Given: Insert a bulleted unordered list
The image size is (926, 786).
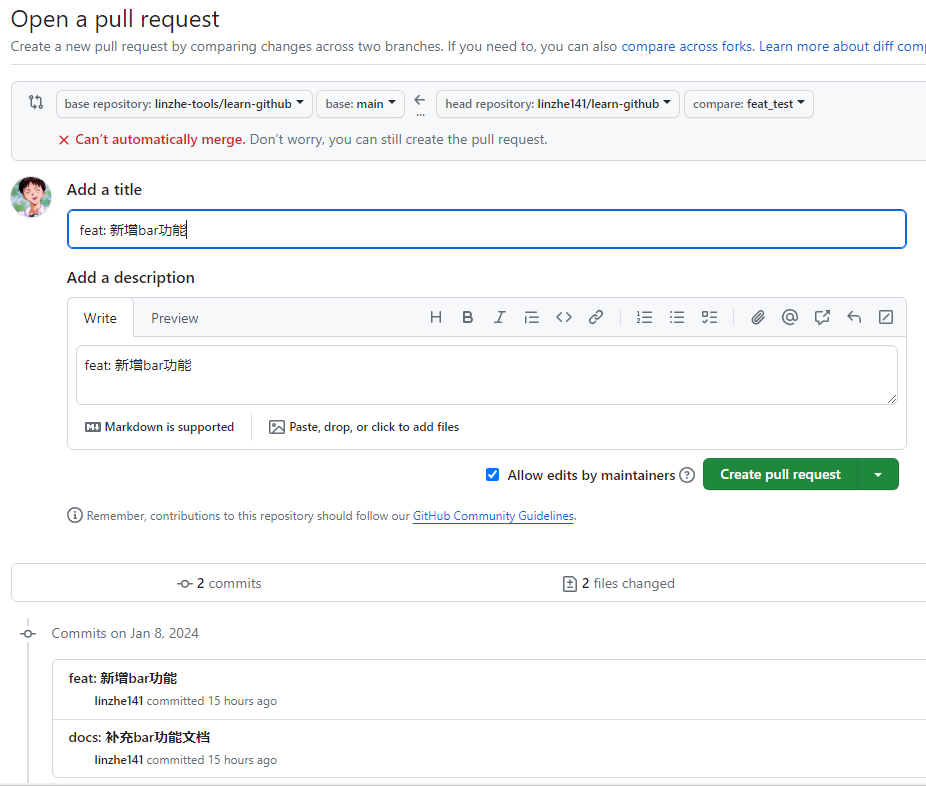Looking at the screenshot, I should (677, 318).
